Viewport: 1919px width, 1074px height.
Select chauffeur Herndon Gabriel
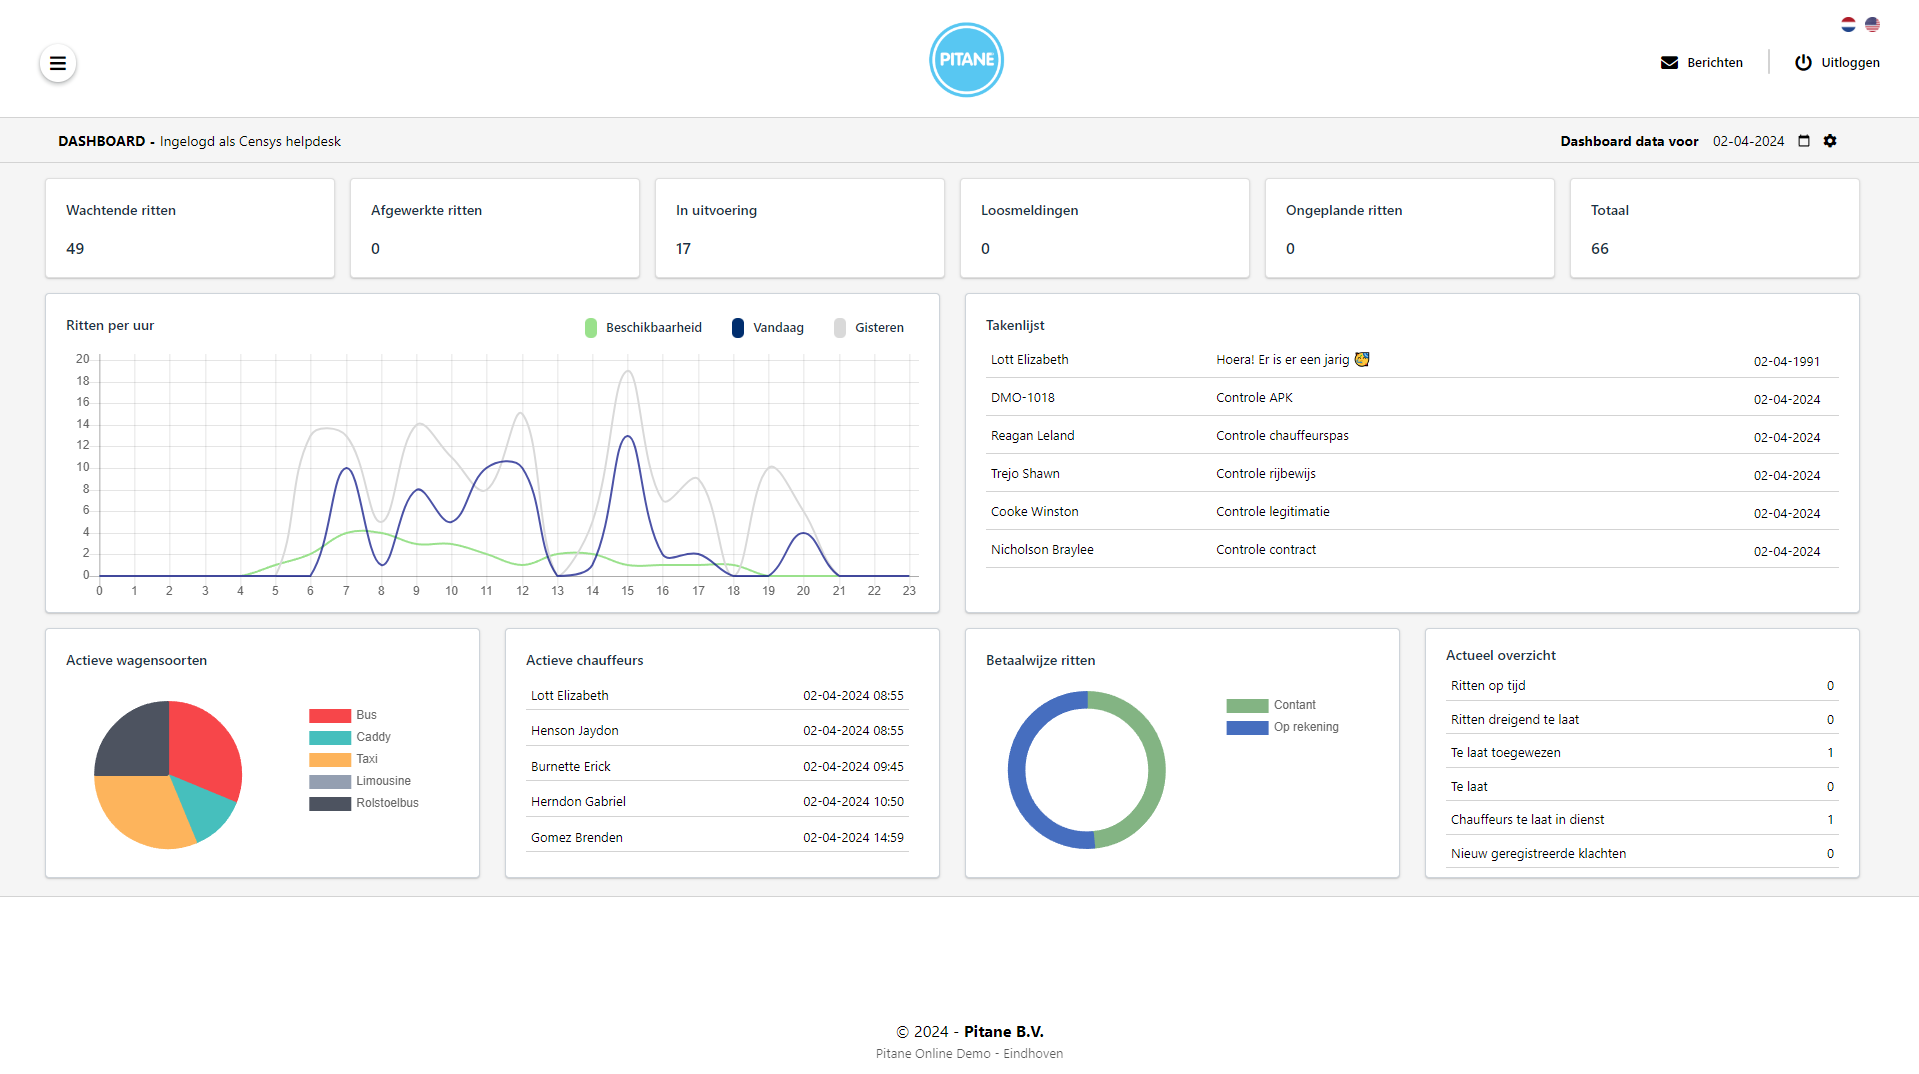click(717, 802)
